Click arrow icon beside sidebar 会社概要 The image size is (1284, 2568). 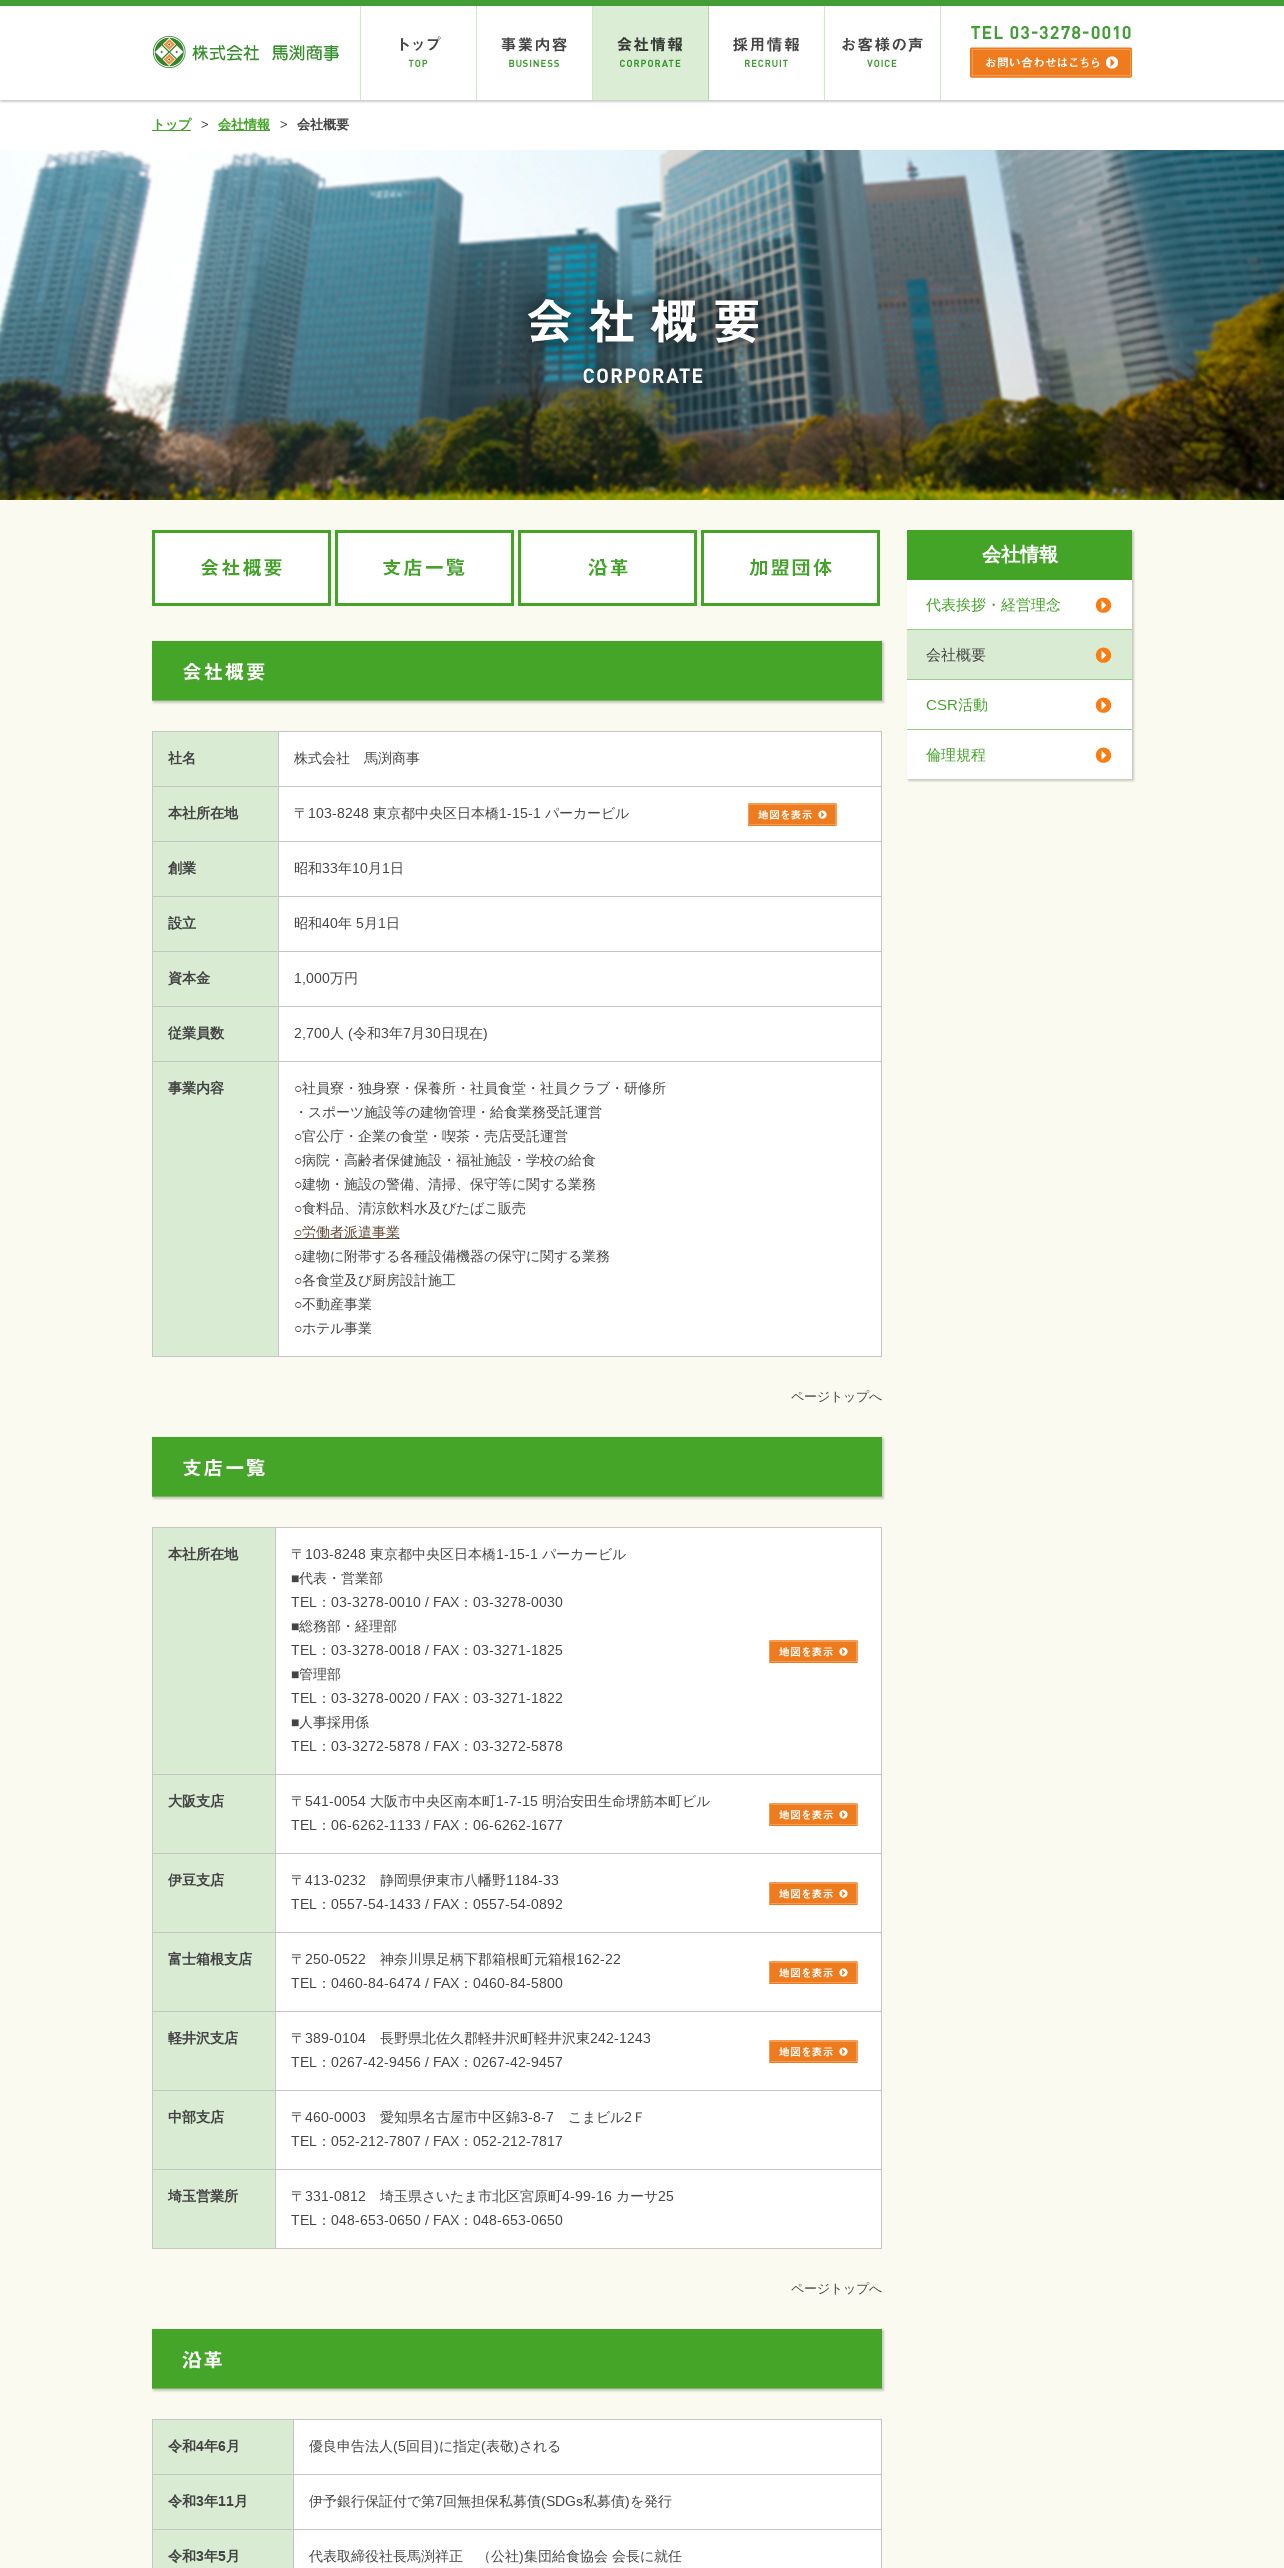[x=1103, y=655]
